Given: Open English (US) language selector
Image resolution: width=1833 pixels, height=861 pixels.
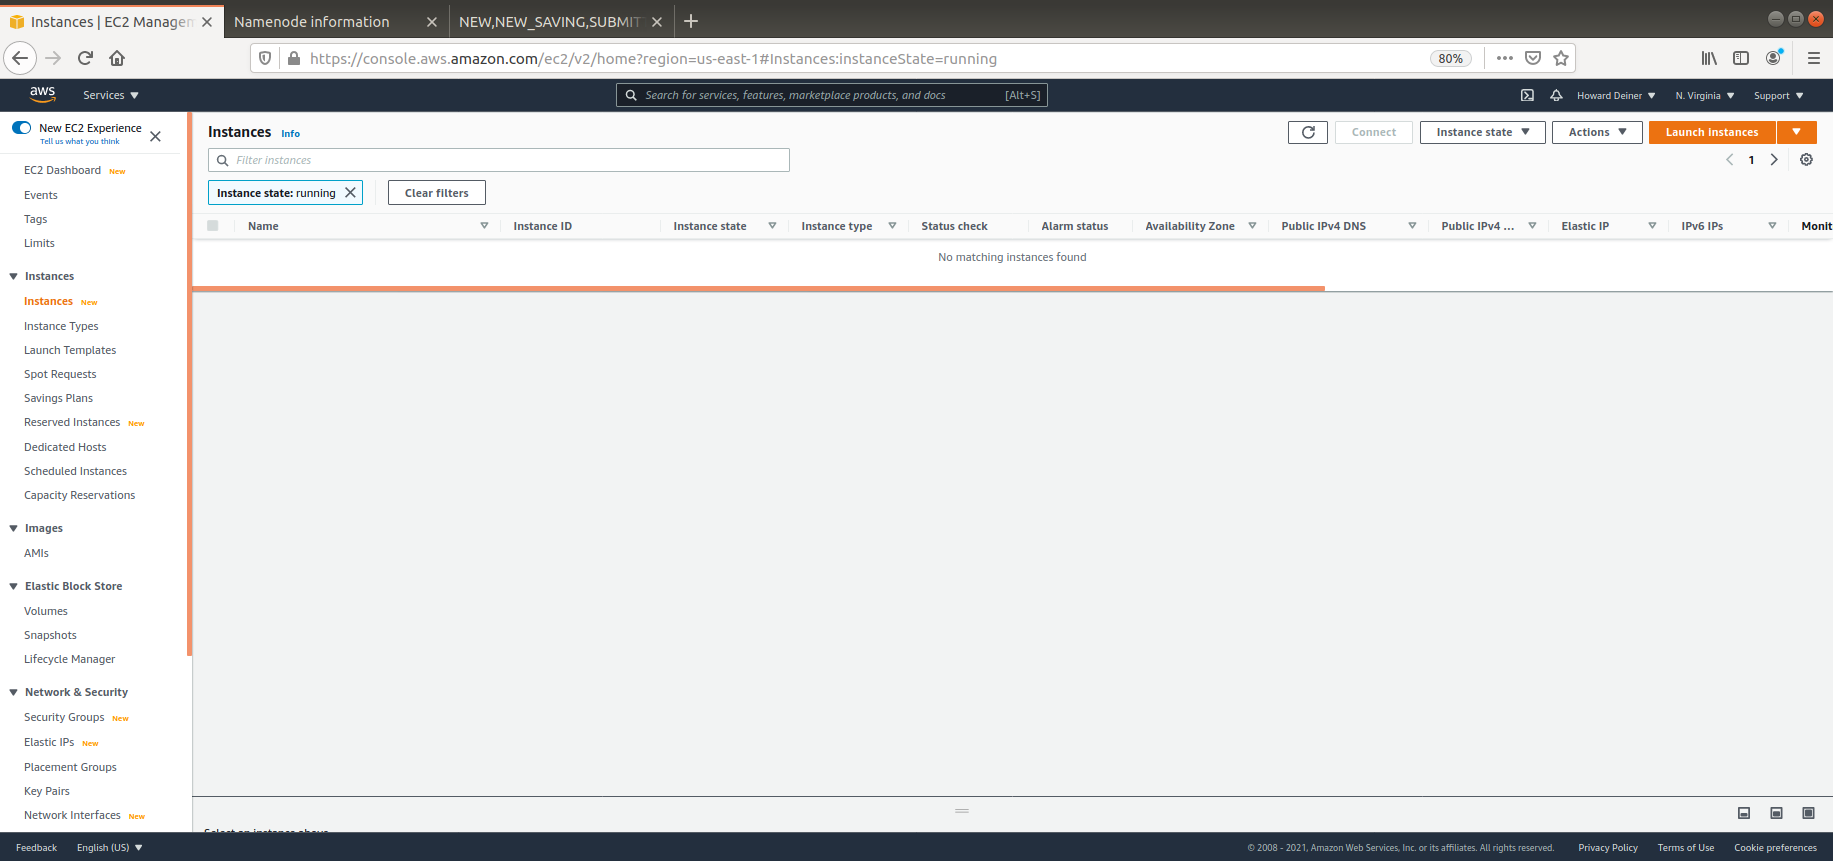Looking at the screenshot, I should click(109, 848).
